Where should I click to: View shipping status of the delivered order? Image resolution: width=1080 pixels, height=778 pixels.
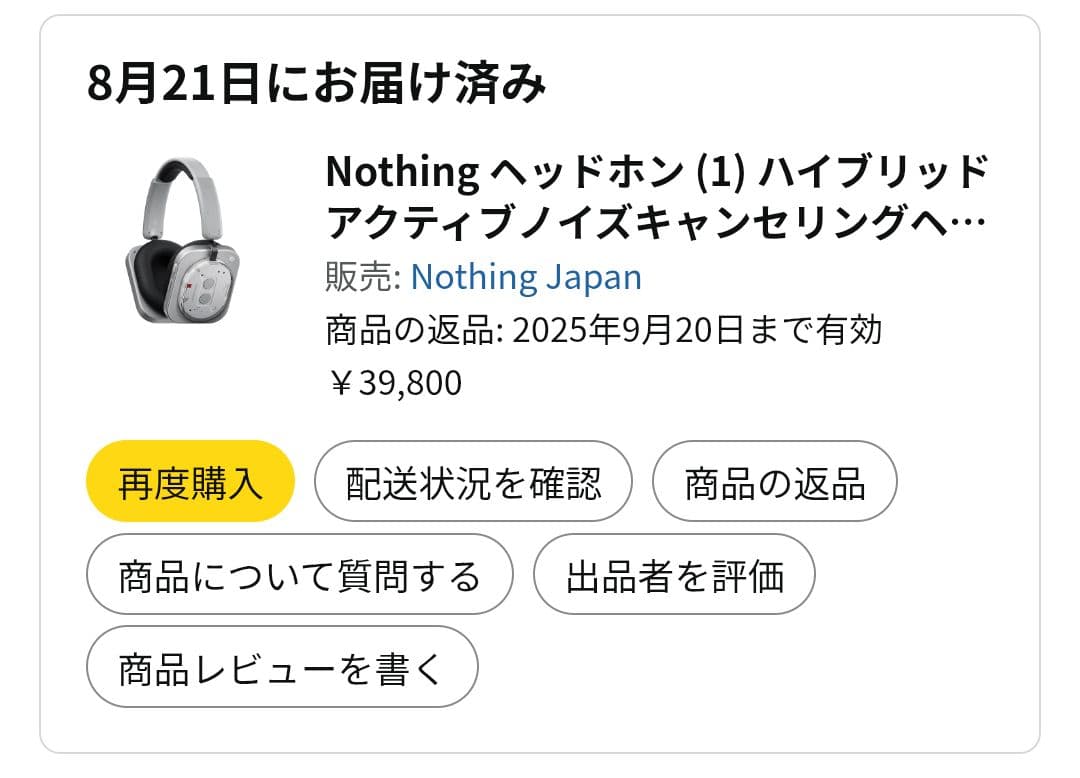(x=473, y=481)
